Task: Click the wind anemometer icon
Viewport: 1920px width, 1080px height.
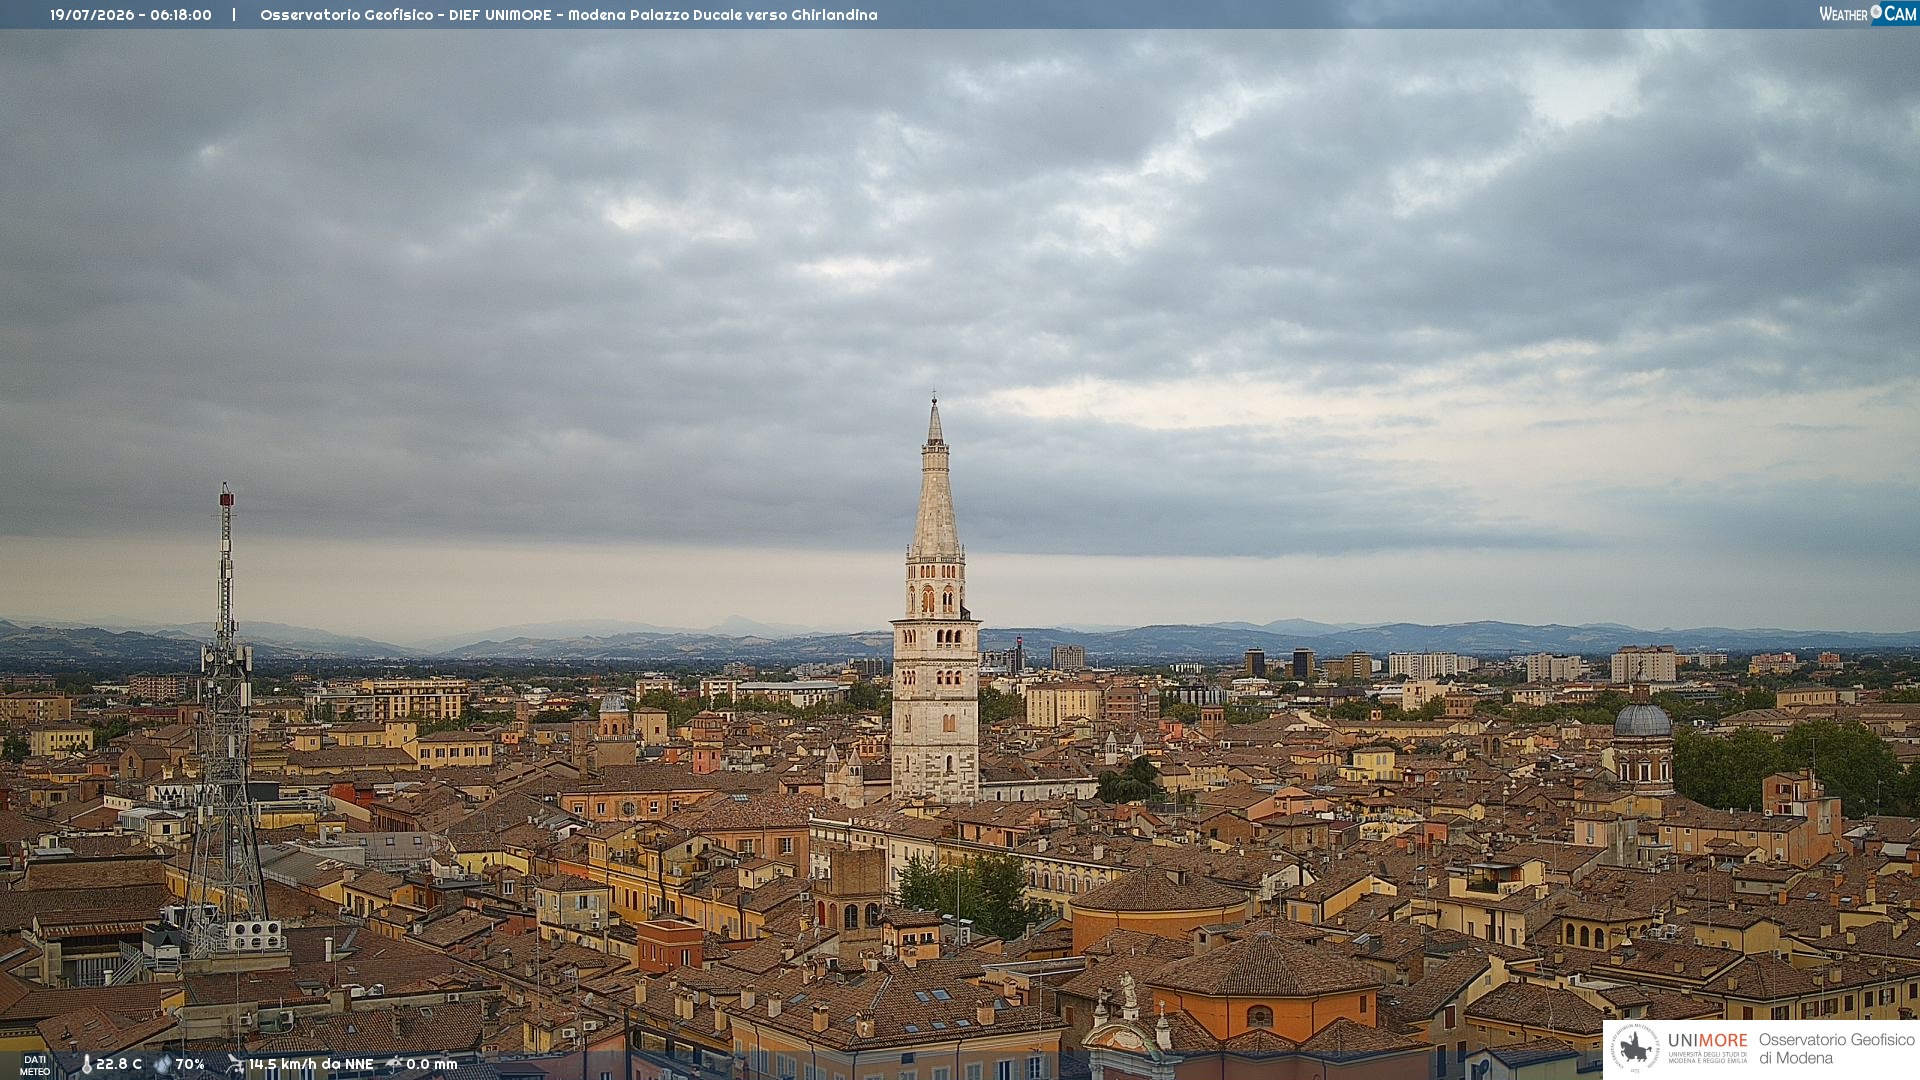Action: point(235,1065)
